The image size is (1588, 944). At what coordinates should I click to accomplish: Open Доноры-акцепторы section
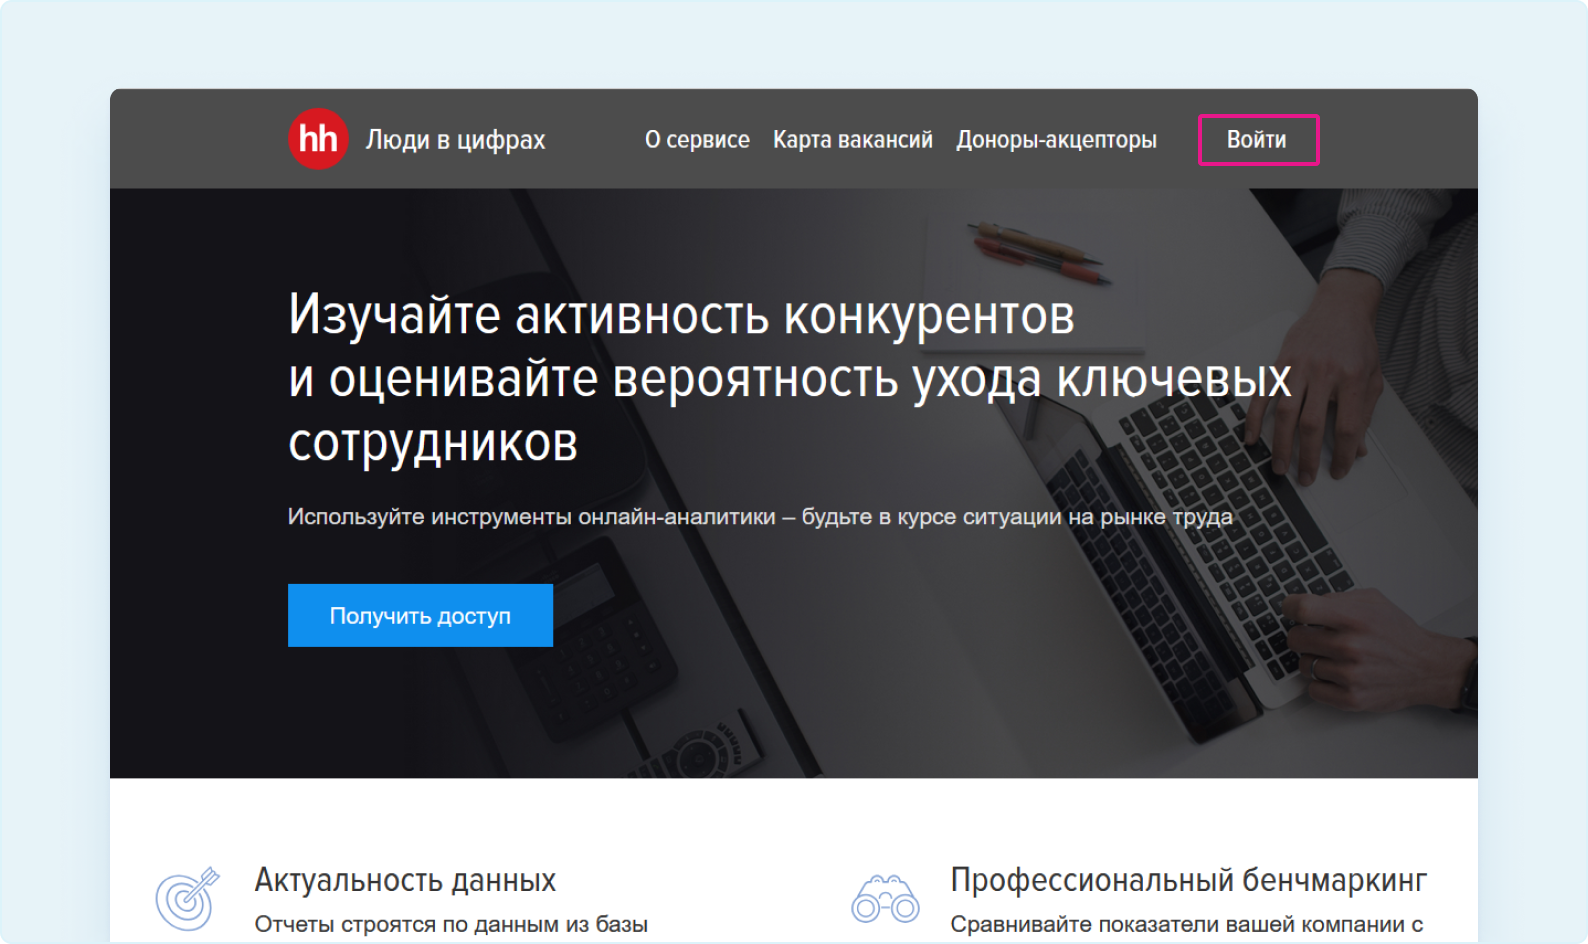tap(1056, 140)
